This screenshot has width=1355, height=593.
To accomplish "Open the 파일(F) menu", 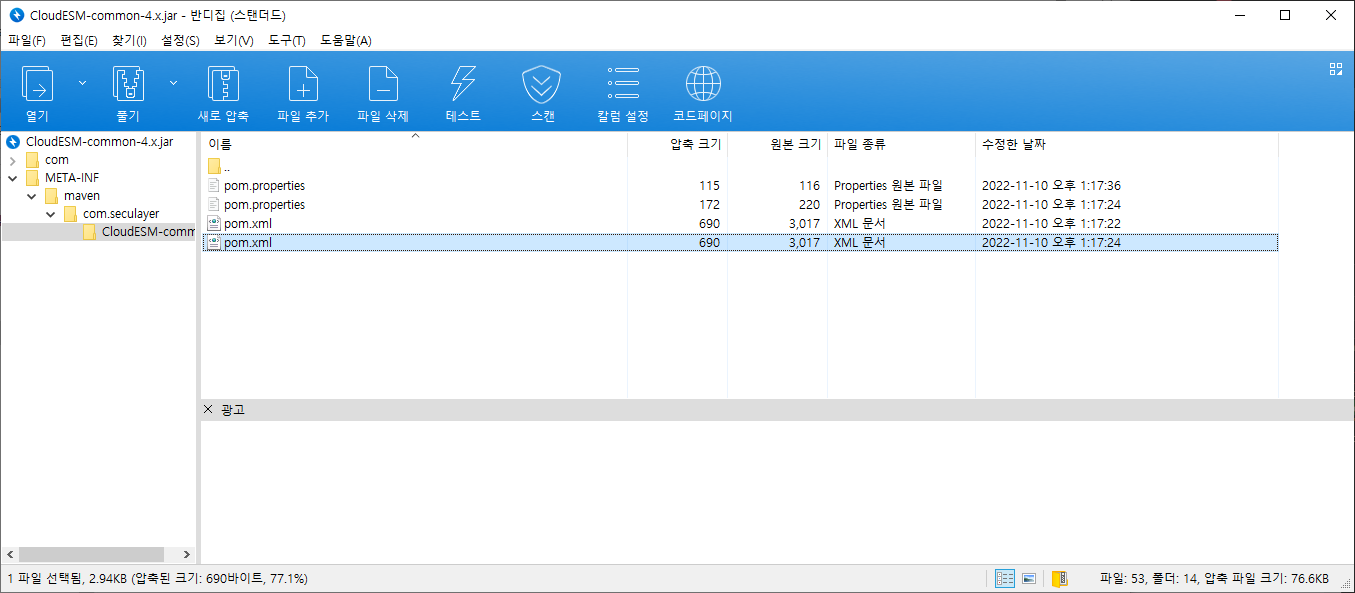I will tap(26, 41).
